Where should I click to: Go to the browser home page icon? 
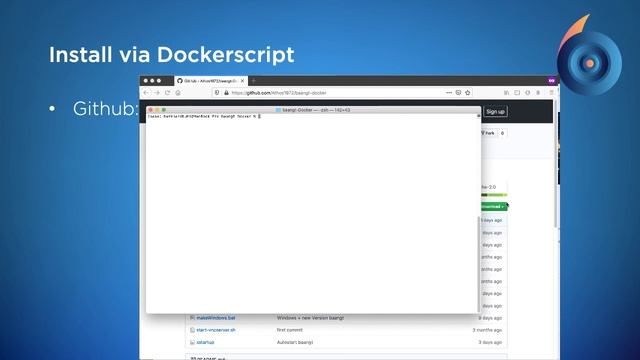pyautogui.click(x=178, y=93)
